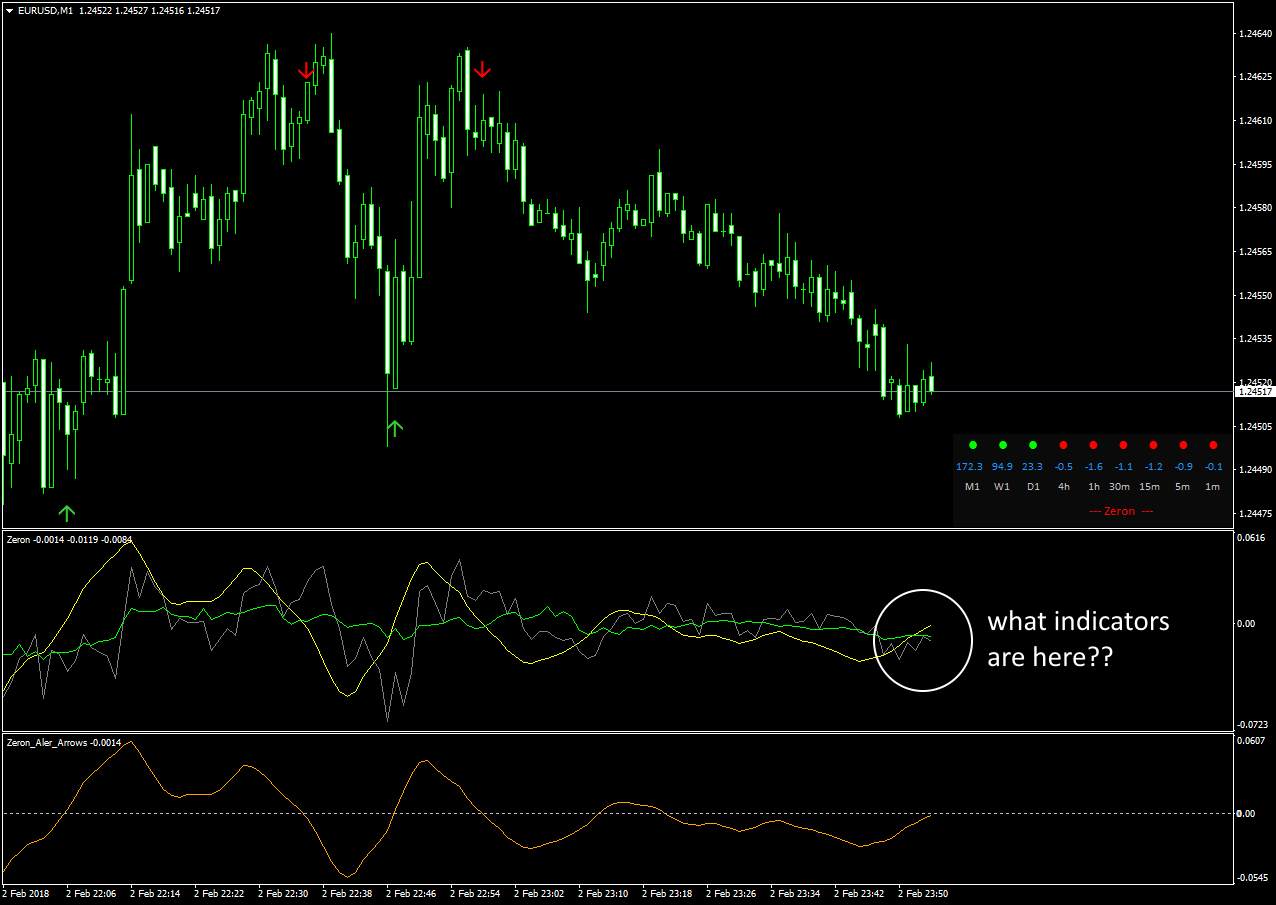Viewport: 1276px width, 905px height.
Task: Select the -1.6 dashboard value
Action: (x=1093, y=467)
